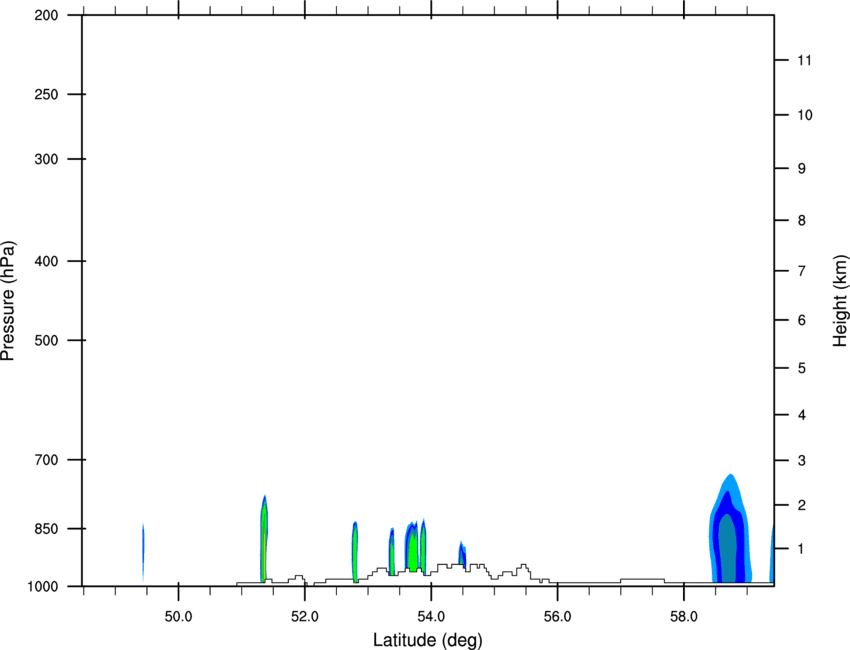Click the 'Latitude (deg)' axis title
850x650 pixels.
(427, 640)
